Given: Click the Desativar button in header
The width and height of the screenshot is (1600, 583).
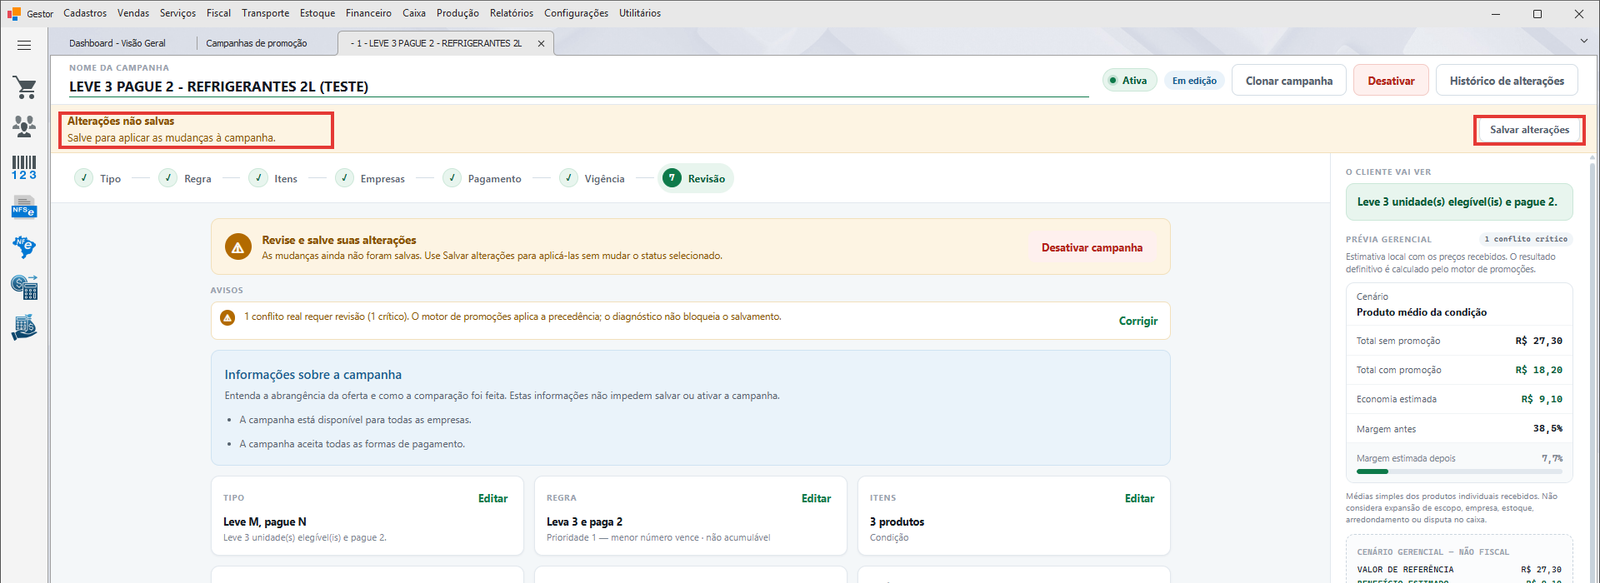Looking at the screenshot, I should (x=1391, y=81).
